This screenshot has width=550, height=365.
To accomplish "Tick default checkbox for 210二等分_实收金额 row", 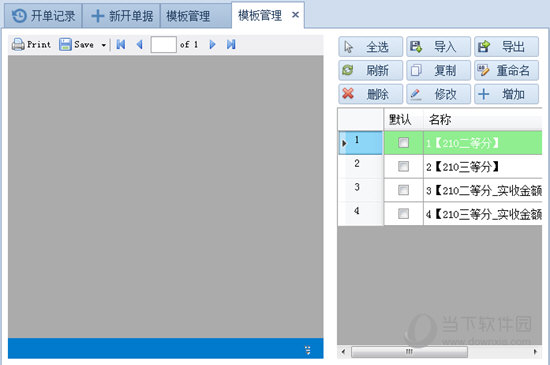I will click(x=403, y=190).
